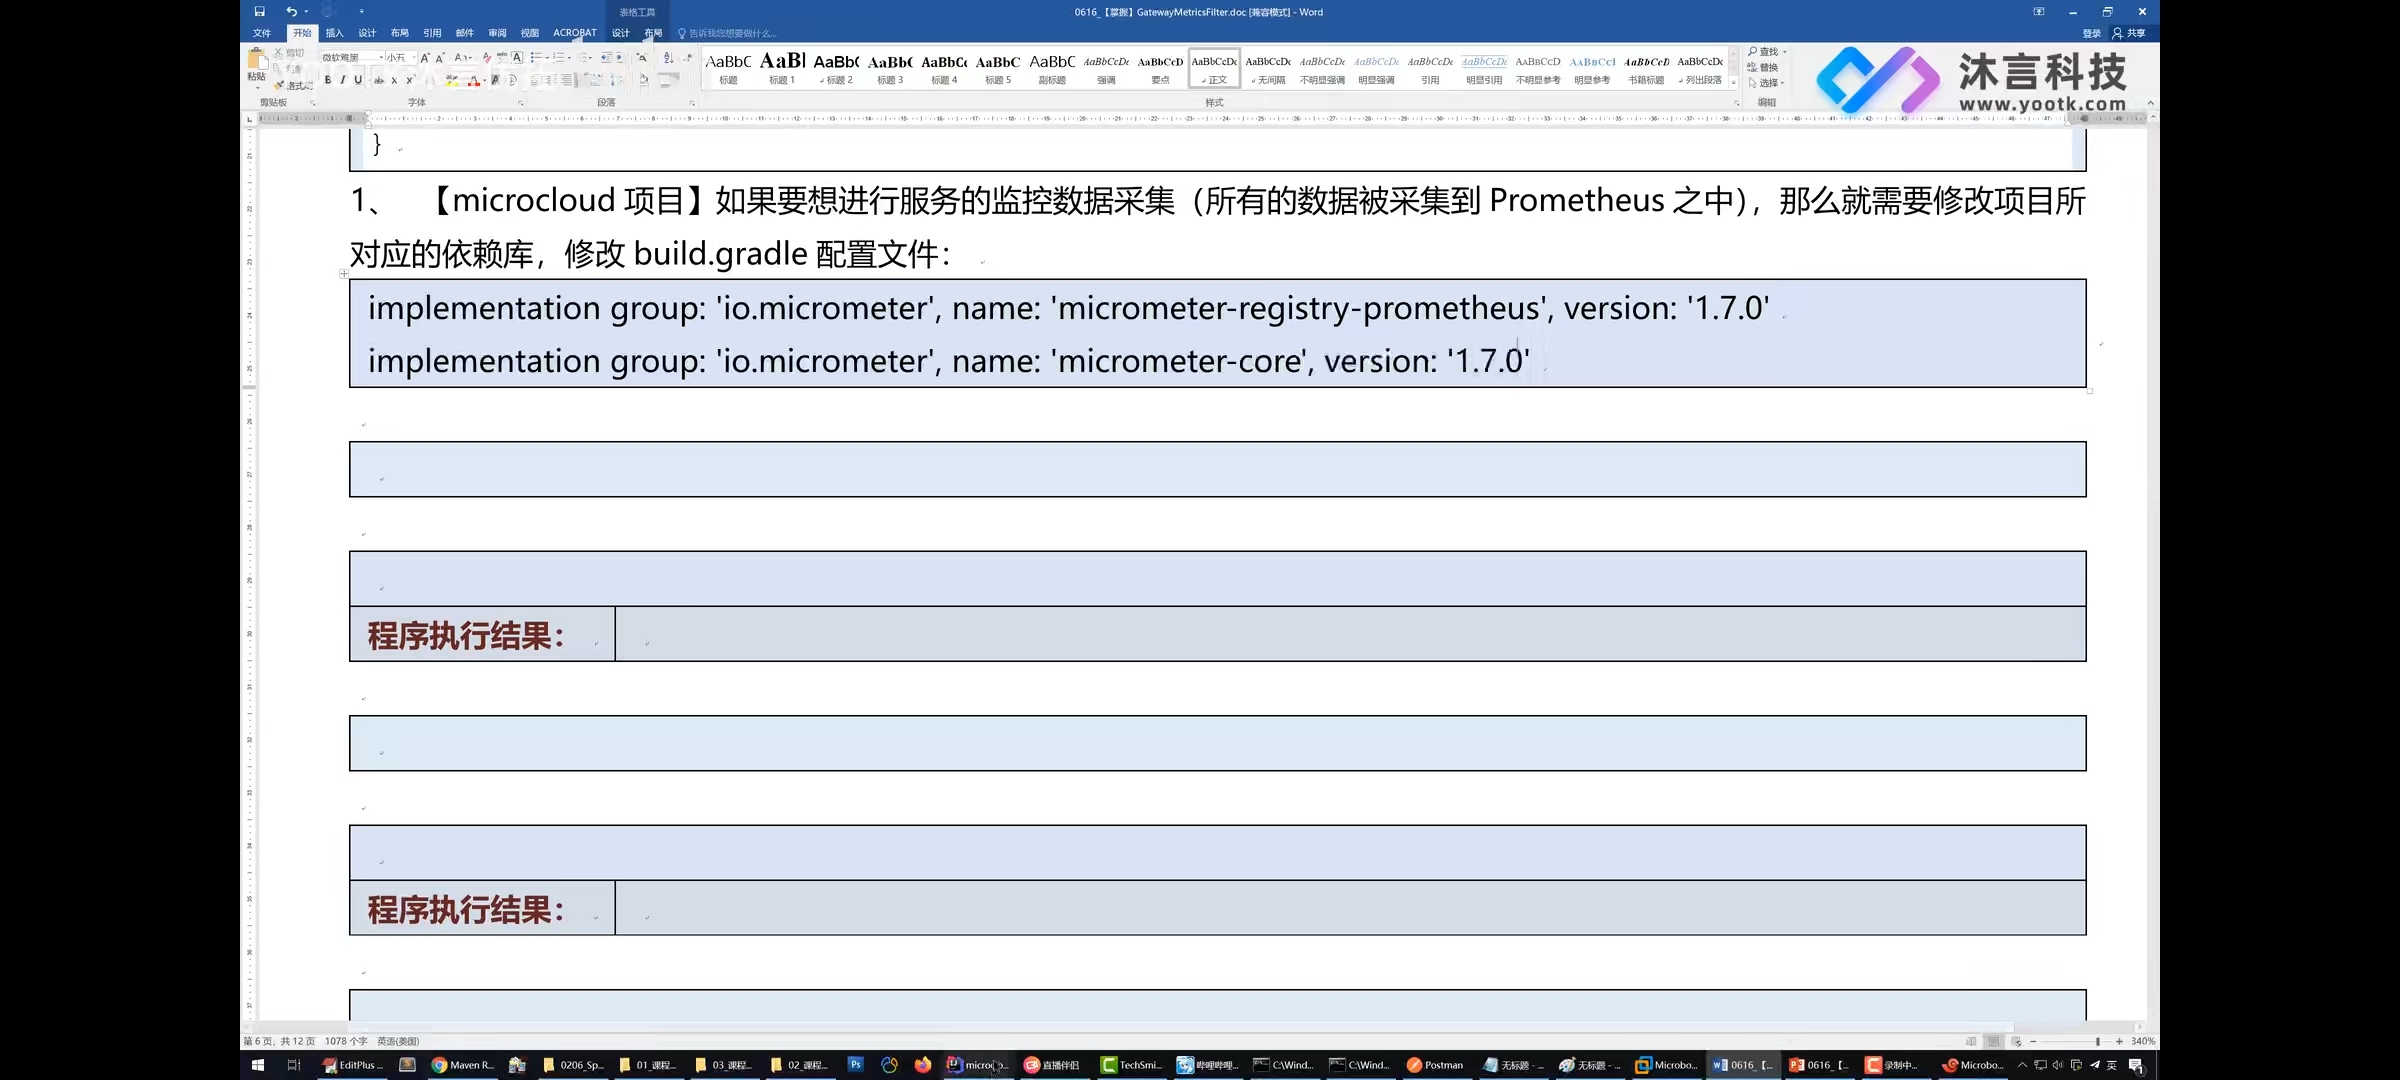The width and height of the screenshot is (2400, 1080).
Task: Apply the 无间隔 no-spacing style
Action: coord(1268,68)
